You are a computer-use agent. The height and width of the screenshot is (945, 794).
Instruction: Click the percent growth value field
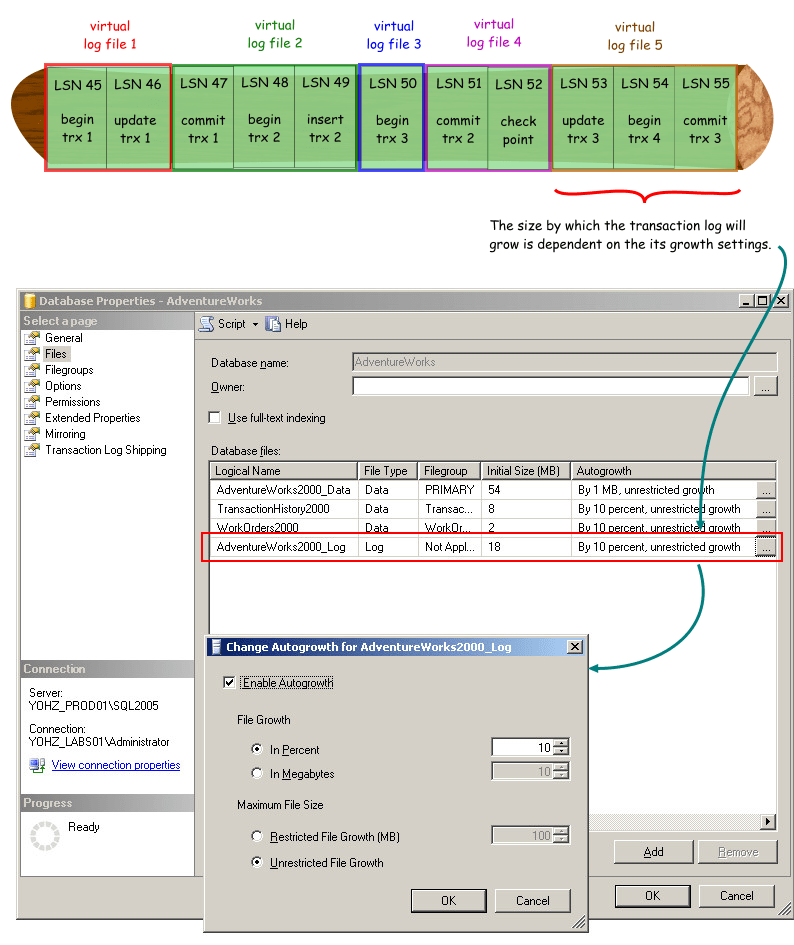pos(523,747)
